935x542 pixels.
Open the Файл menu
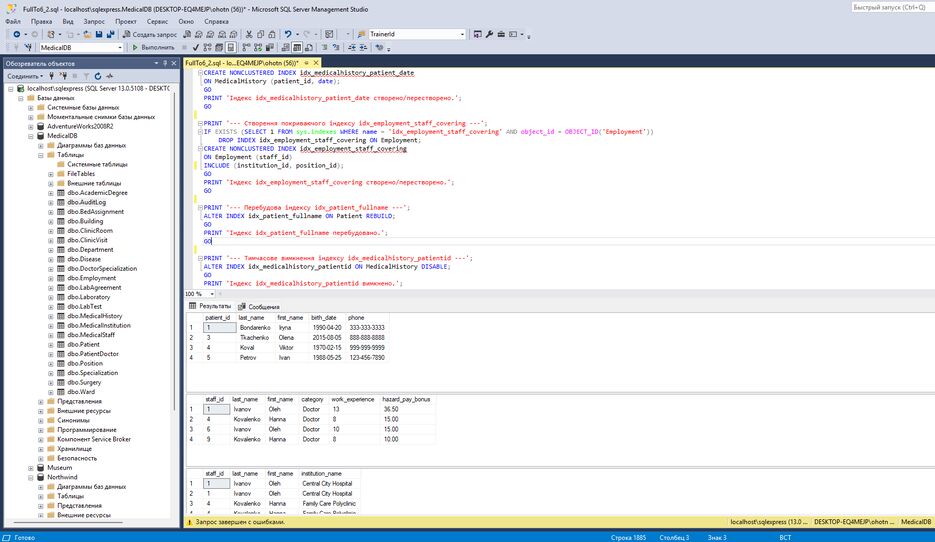coord(13,21)
